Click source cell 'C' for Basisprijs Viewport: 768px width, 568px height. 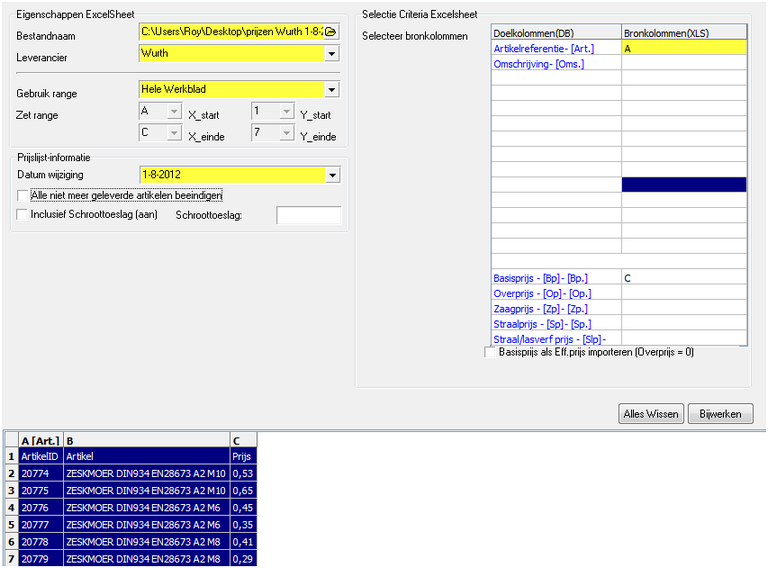(x=684, y=278)
